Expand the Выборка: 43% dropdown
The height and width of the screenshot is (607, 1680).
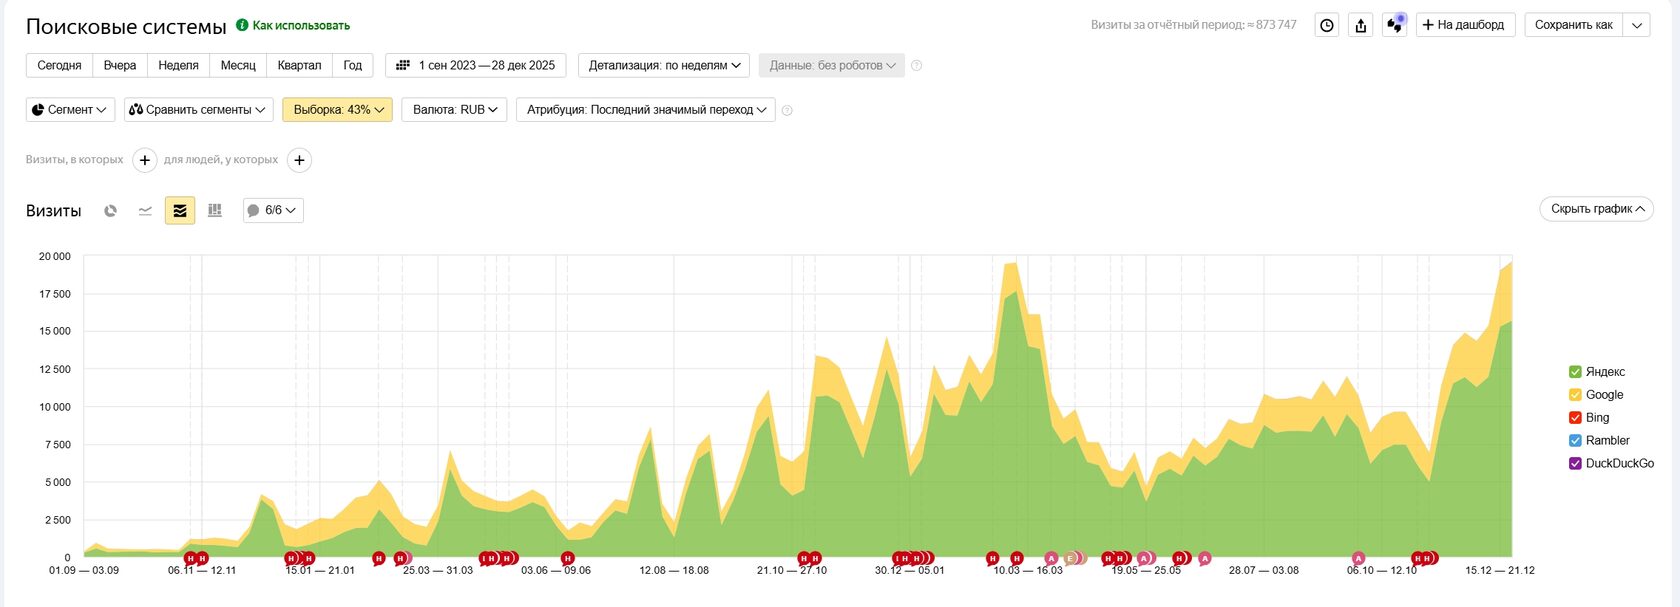pyautogui.click(x=338, y=110)
